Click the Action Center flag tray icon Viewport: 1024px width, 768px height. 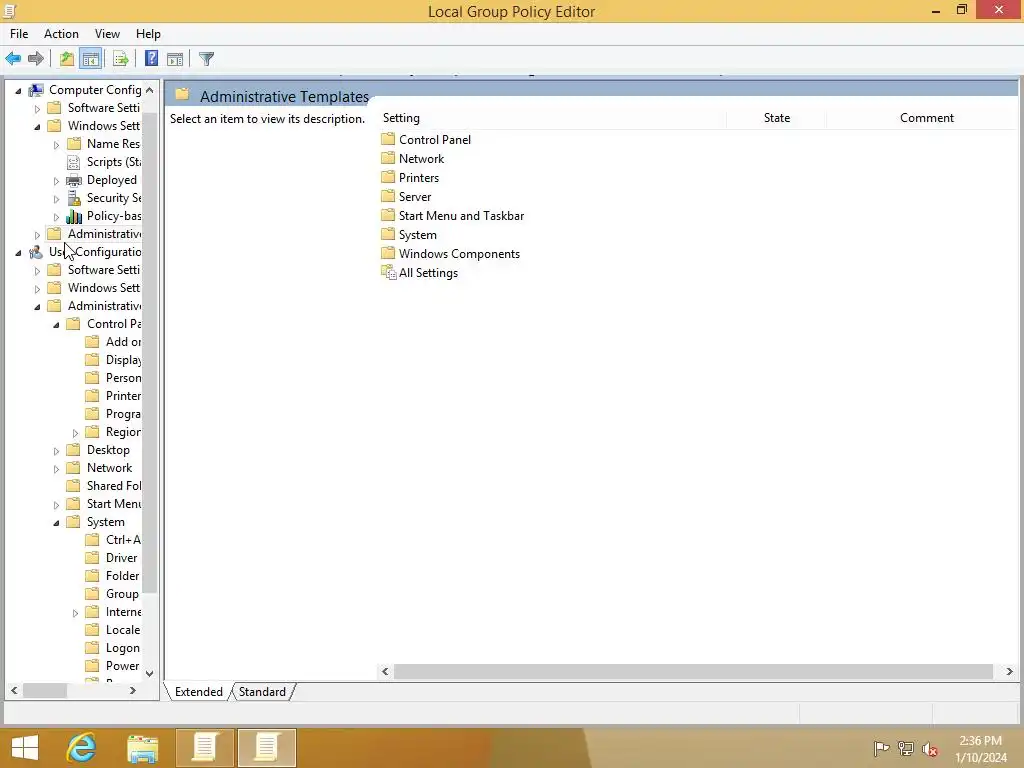pyautogui.click(x=881, y=748)
